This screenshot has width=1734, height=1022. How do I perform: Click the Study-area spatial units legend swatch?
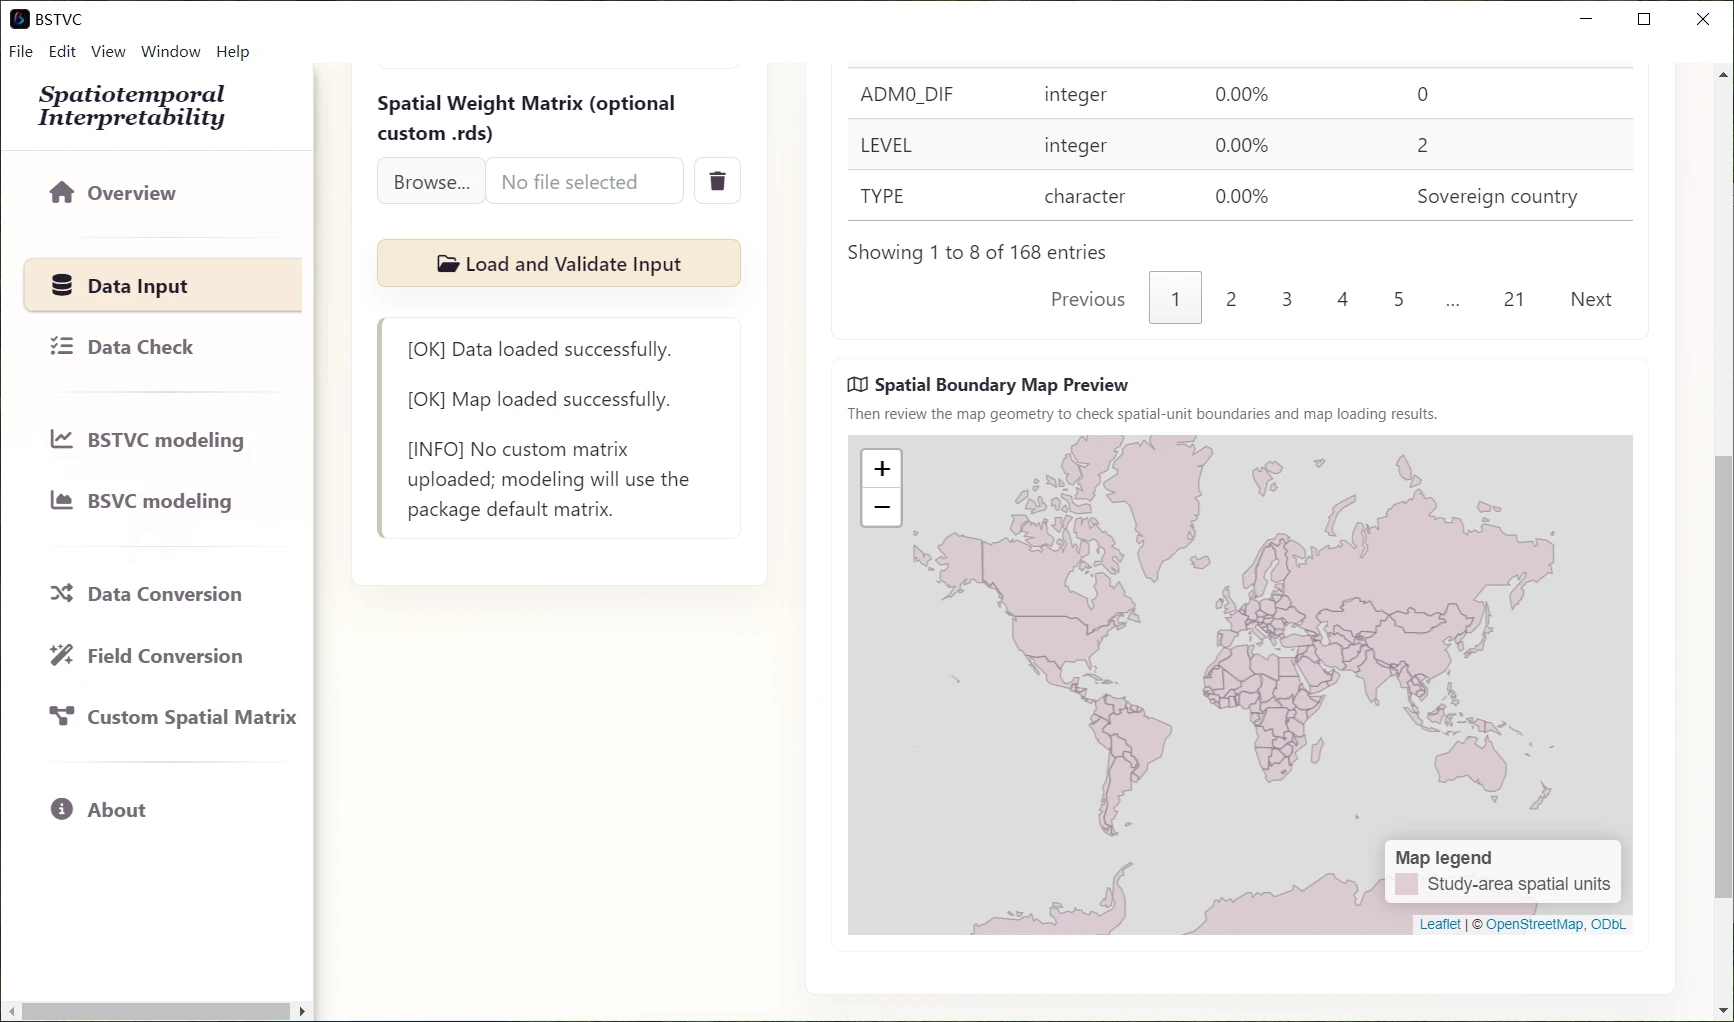tap(1406, 885)
